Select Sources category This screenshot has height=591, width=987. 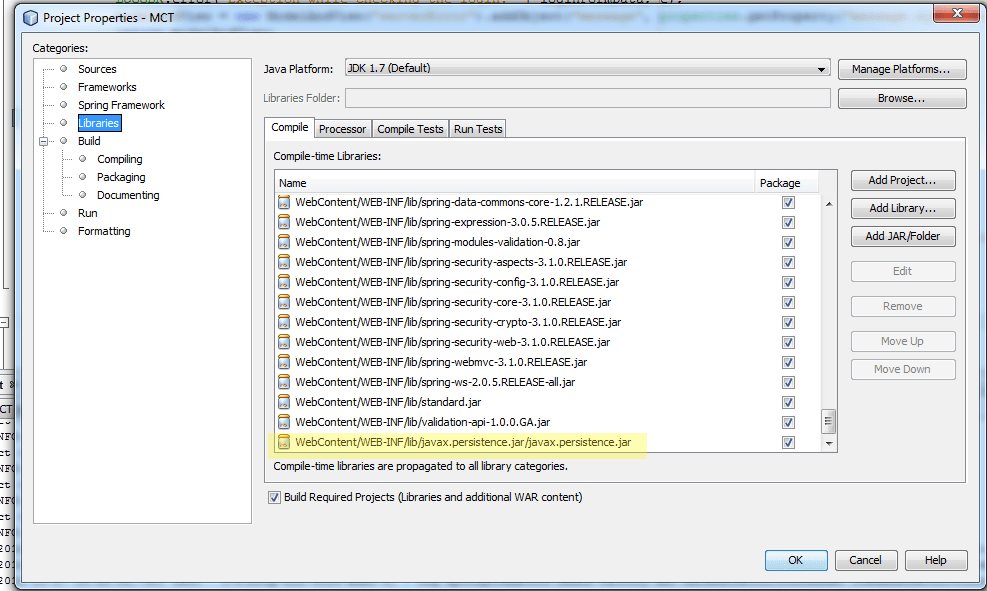[x=97, y=69]
